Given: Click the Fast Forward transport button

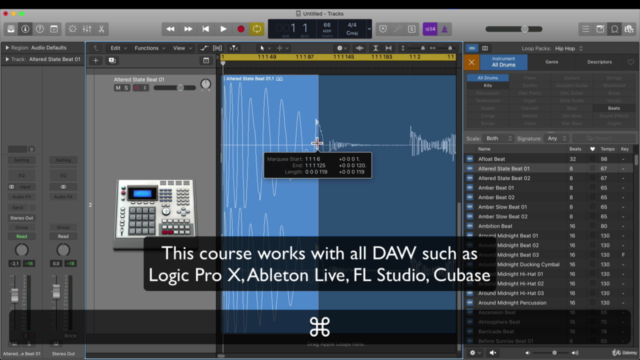Looking at the screenshot, I should tap(188, 29).
